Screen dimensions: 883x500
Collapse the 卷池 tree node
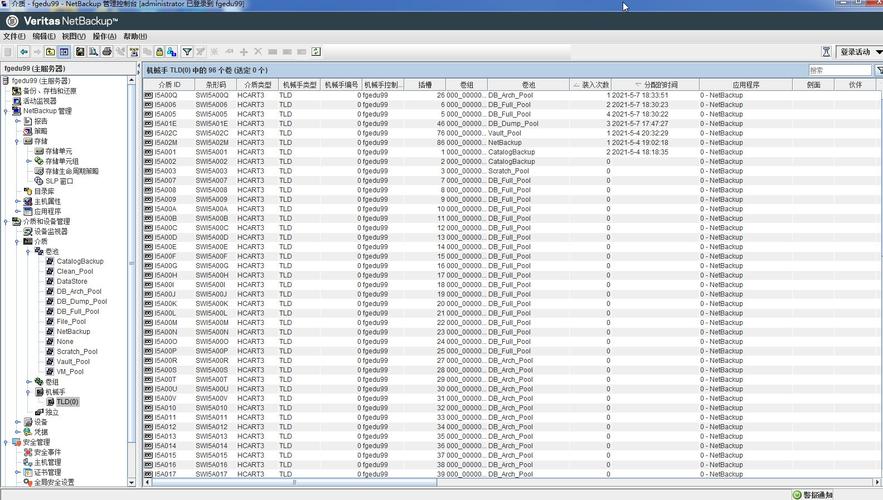pyautogui.click(x=29, y=252)
